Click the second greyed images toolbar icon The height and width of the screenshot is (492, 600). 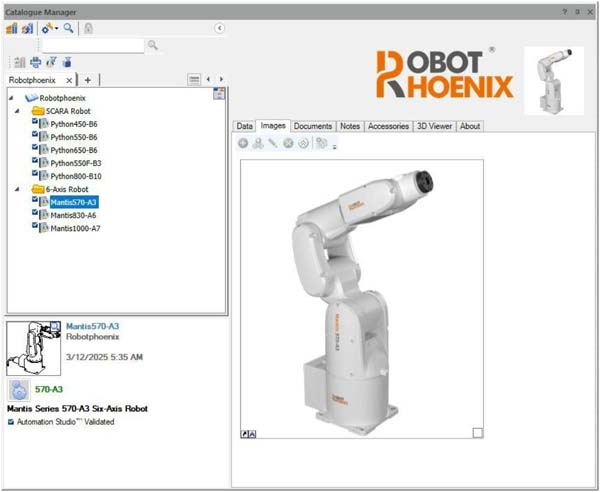(258, 143)
